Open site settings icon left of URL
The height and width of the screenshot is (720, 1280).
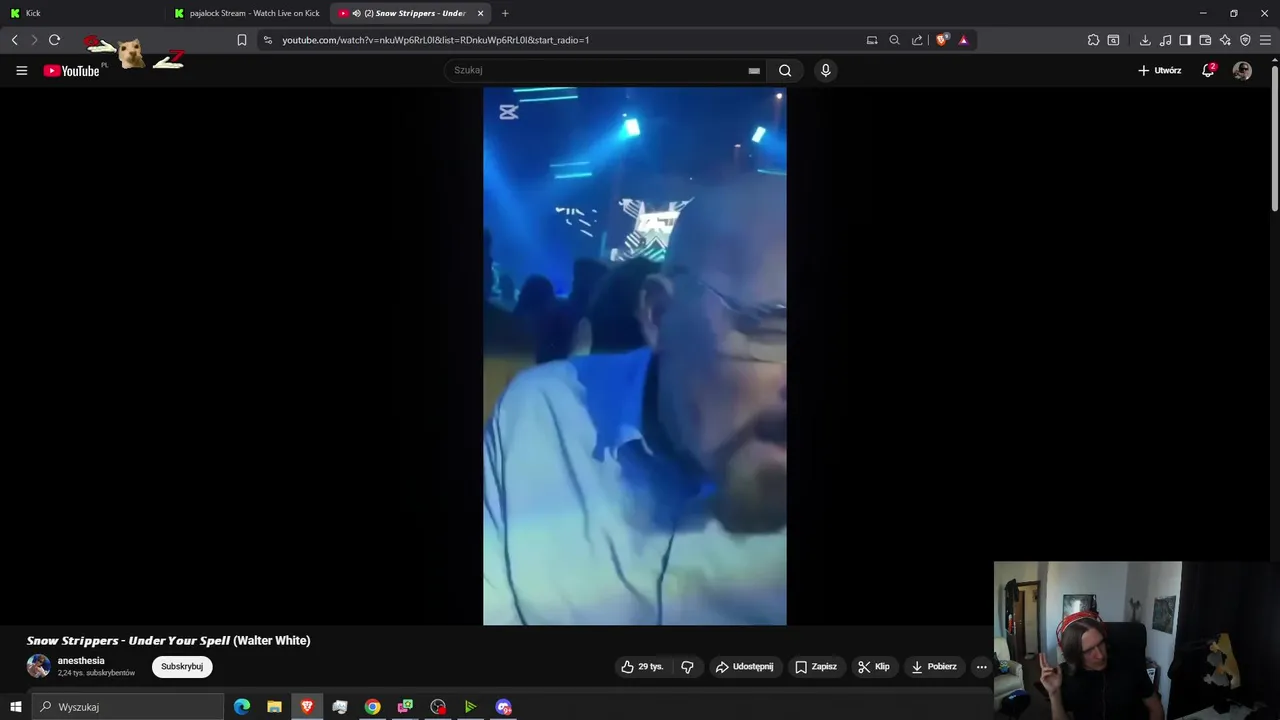267,40
